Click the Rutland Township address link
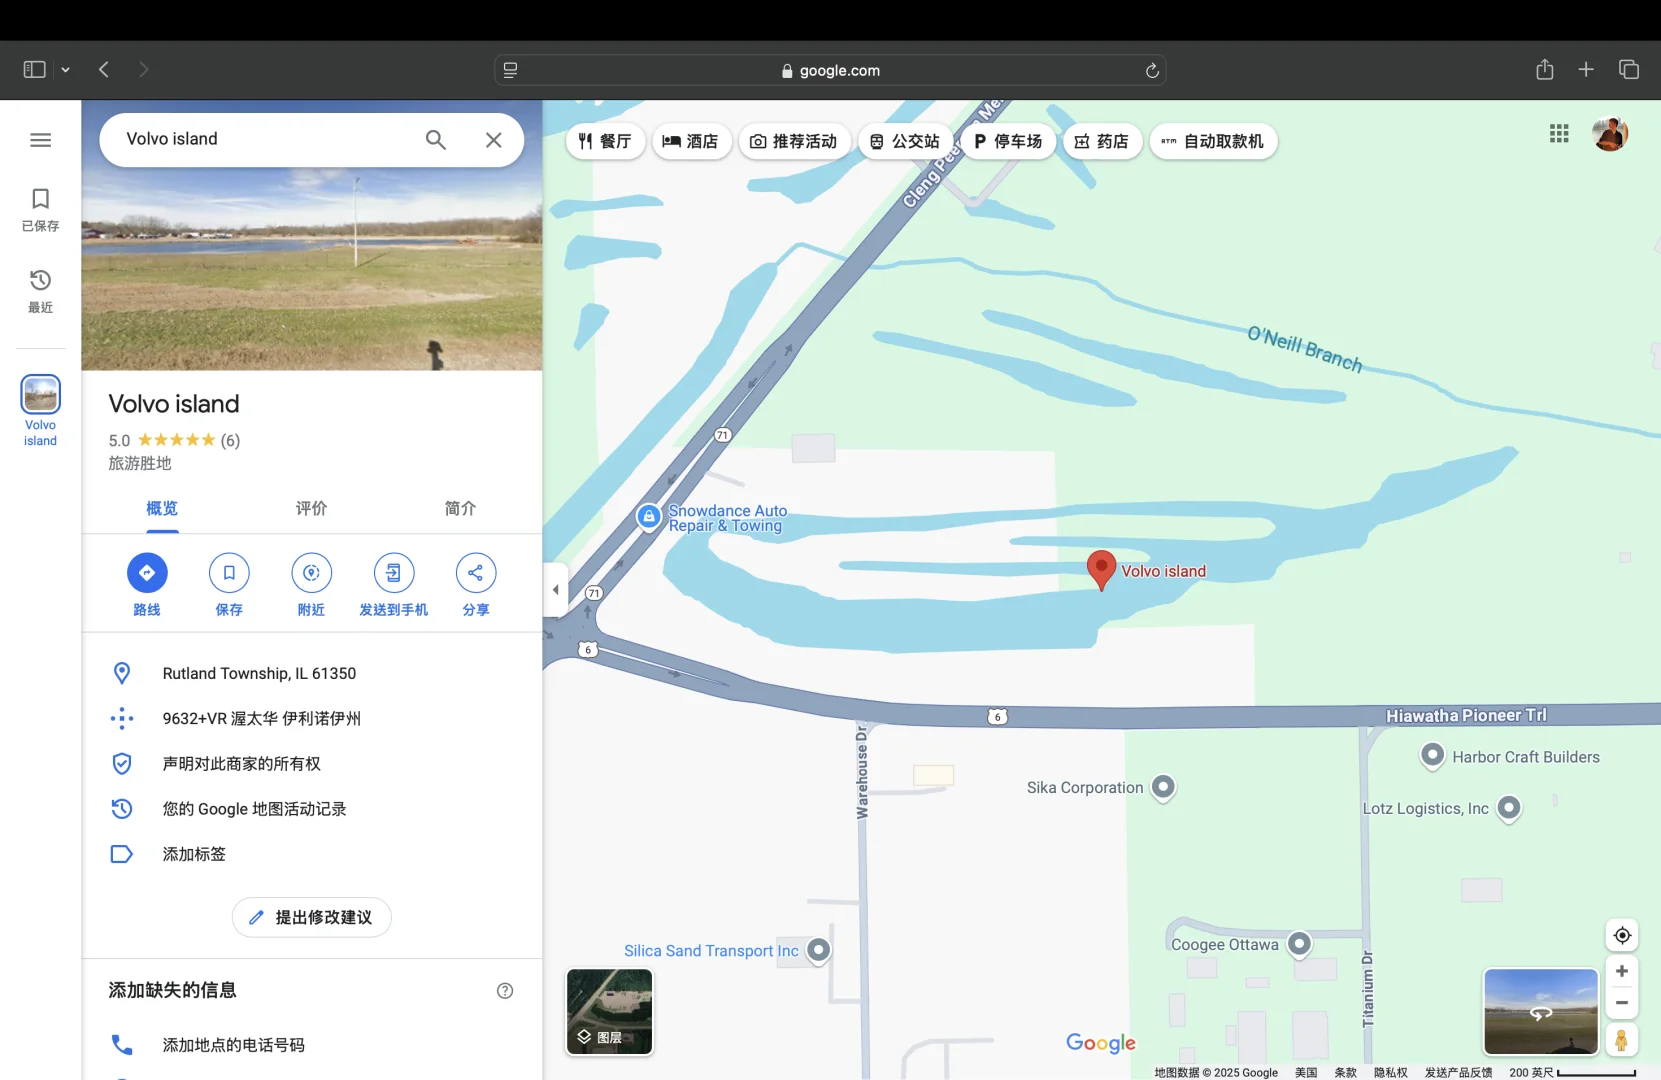1661x1080 pixels. [x=259, y=673]
